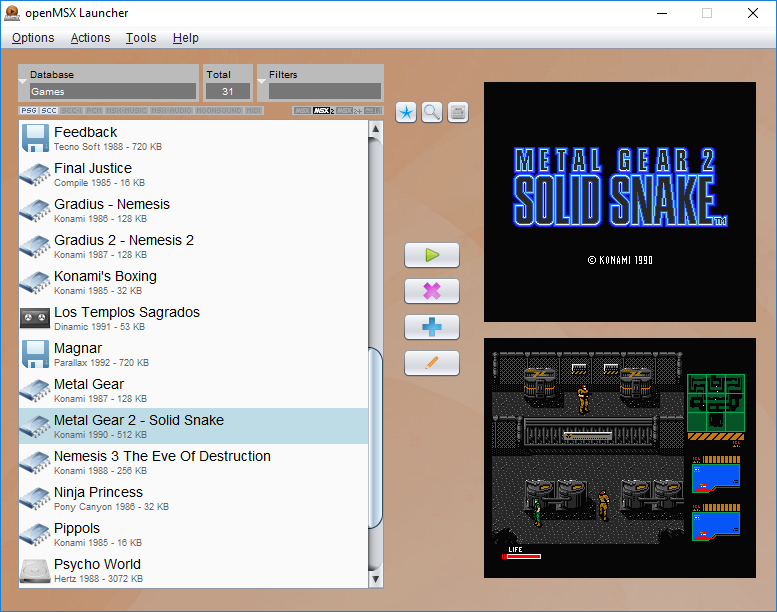The height and width of the screenshot is (612, 777).
Task: Click the Games database name field
Action: click(x=112, y=91)
